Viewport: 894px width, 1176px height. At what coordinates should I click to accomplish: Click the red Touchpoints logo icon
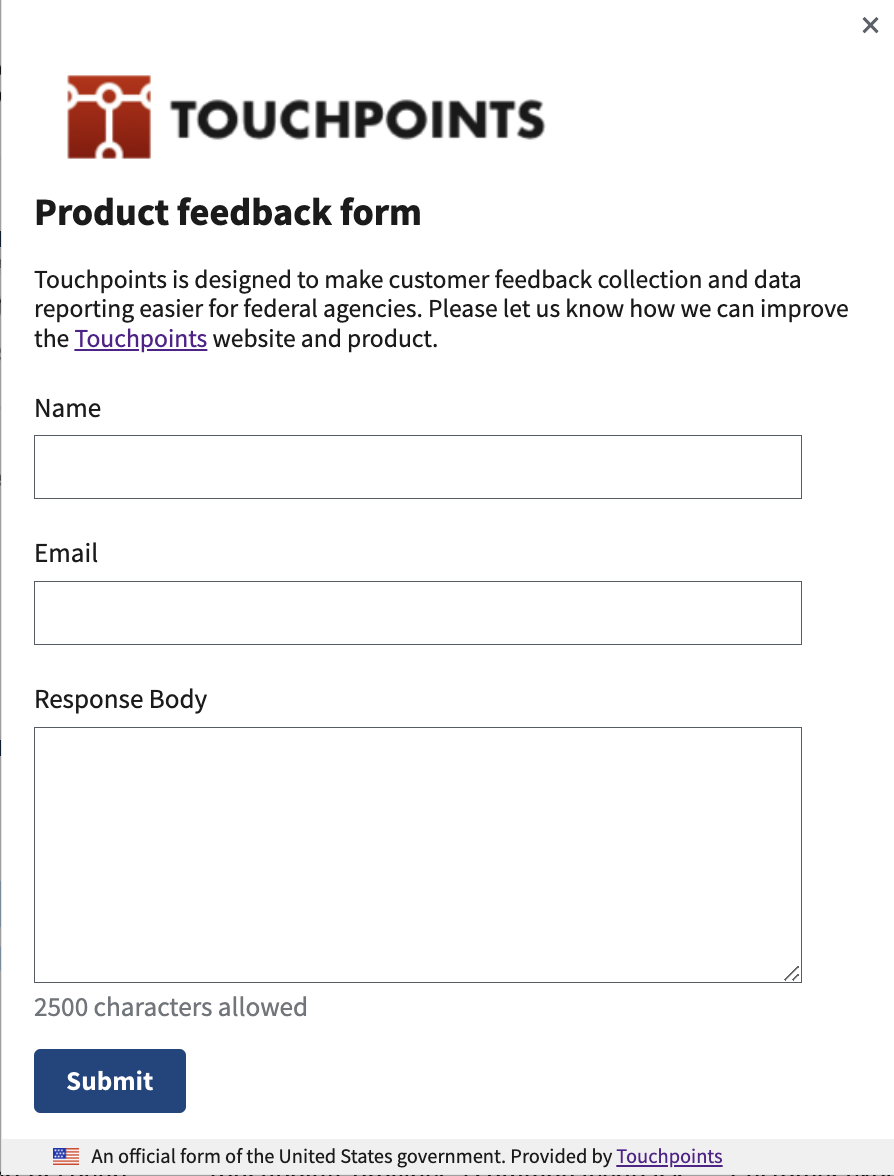pyautogui.click(x=109, y=117)
